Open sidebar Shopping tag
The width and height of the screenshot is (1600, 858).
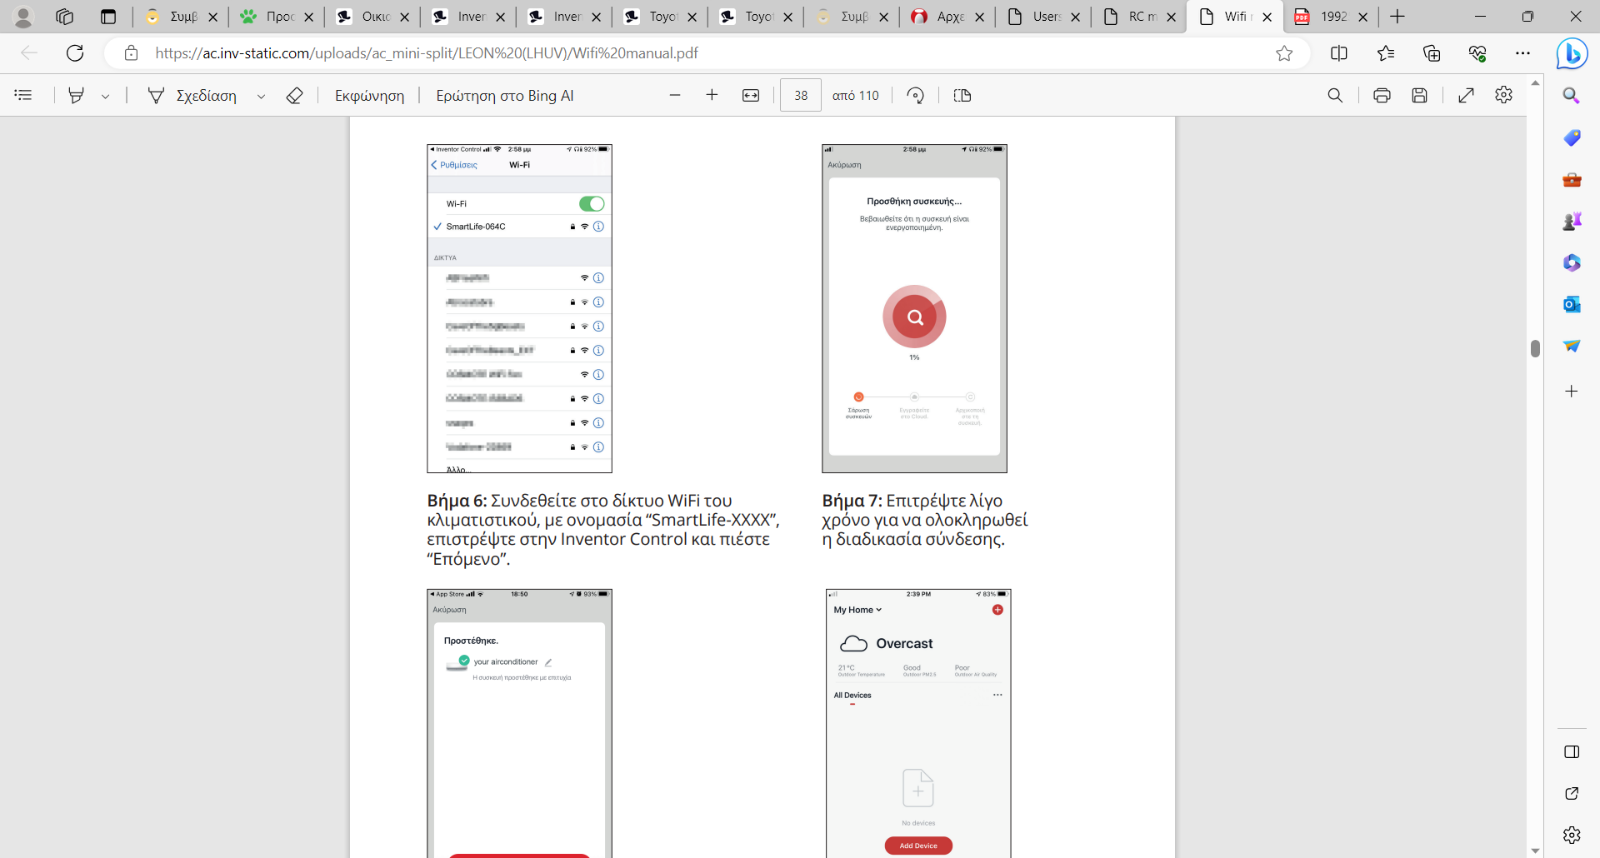[x=1572, y=138]
